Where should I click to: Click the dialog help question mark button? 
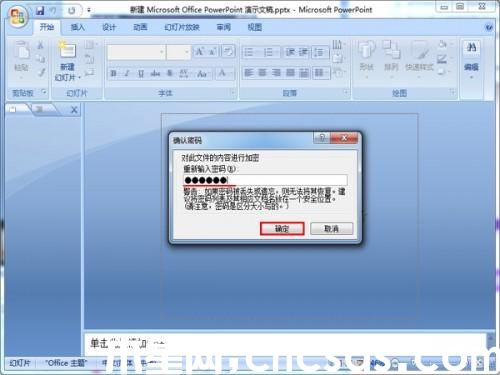click(x=322, y=138)
